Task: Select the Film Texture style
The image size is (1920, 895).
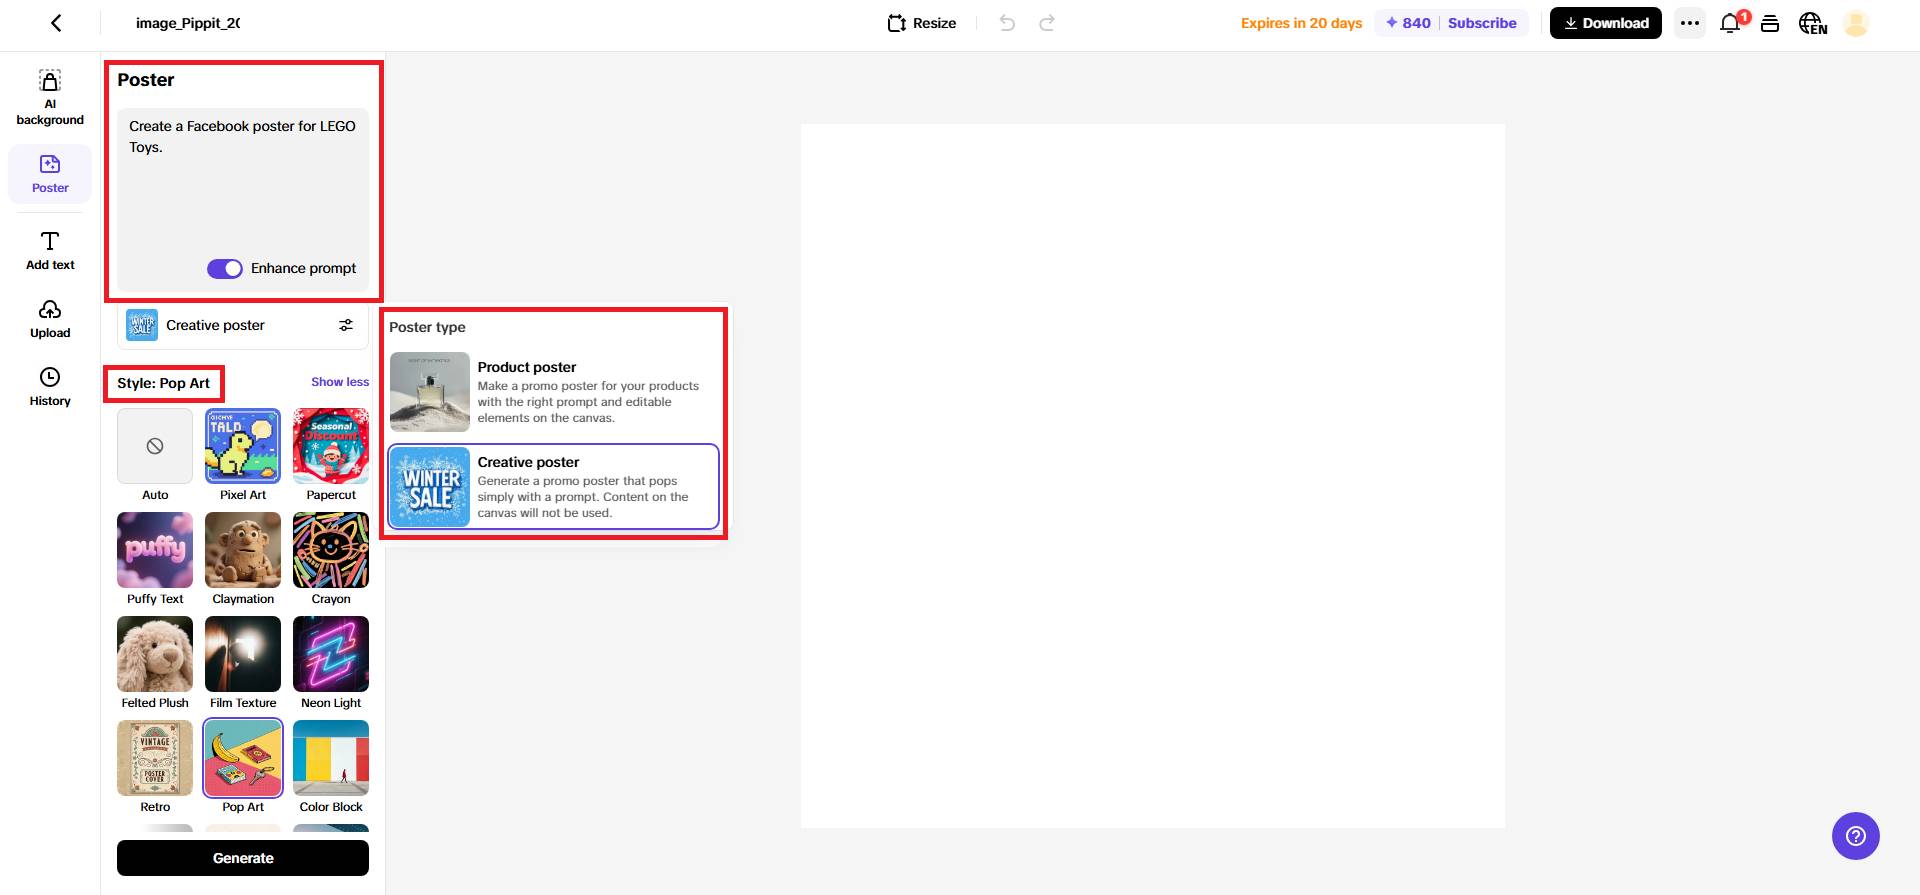Action: 243,663
